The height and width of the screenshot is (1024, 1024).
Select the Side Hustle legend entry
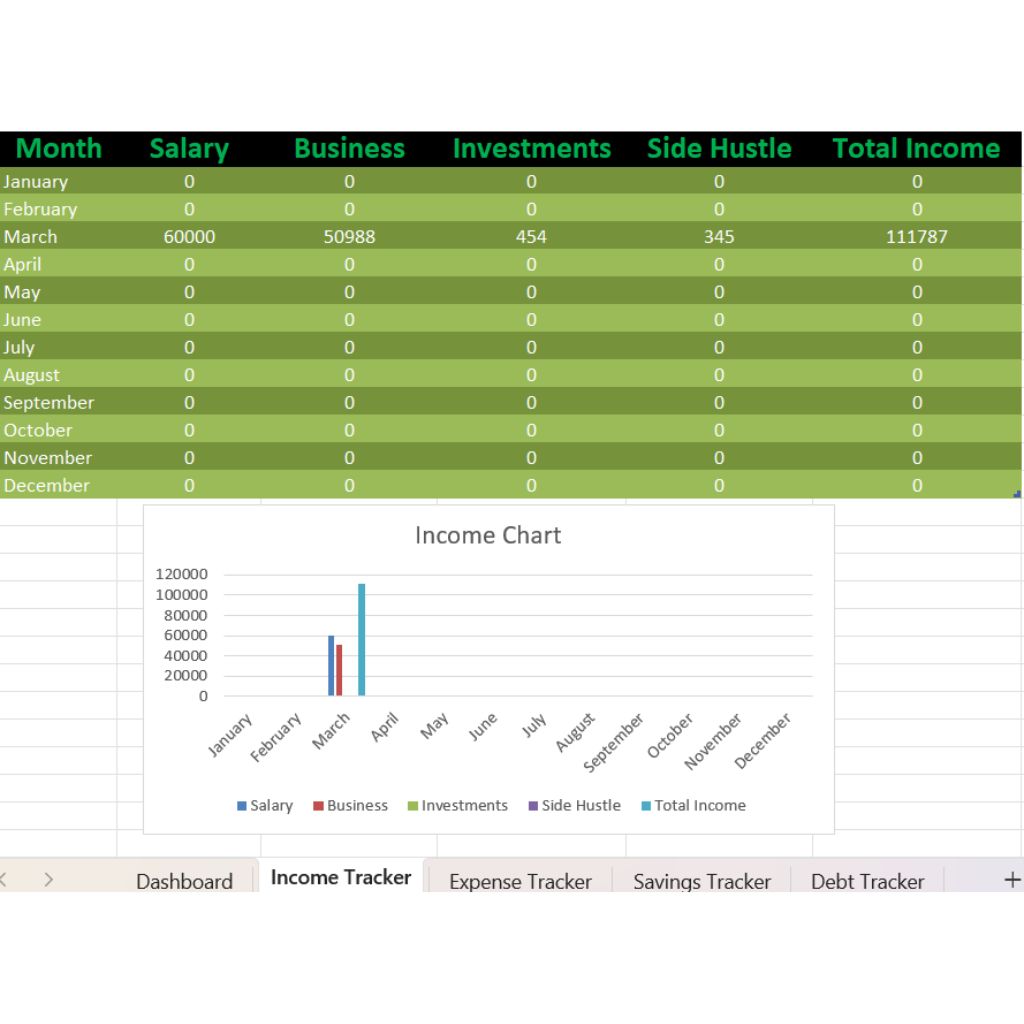click(x=575, y=805)
